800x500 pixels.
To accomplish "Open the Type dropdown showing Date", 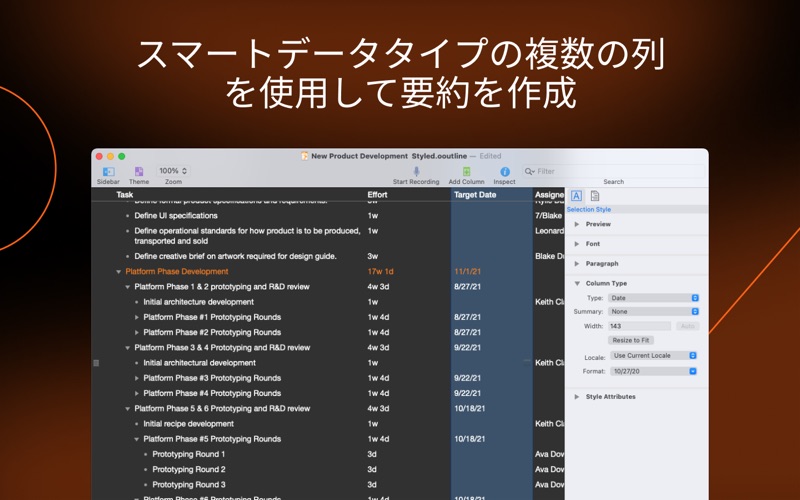I will click(653, 298).
